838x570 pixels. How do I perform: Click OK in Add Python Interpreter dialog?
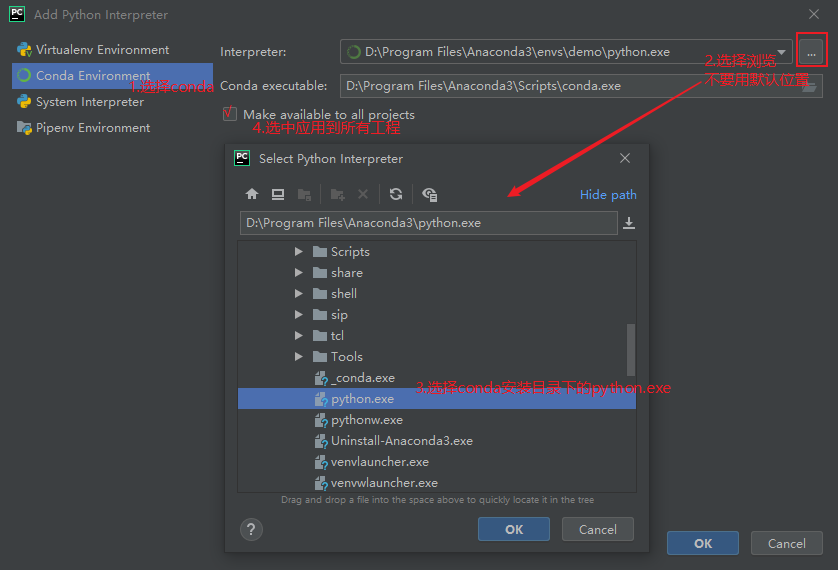(703, 543)
